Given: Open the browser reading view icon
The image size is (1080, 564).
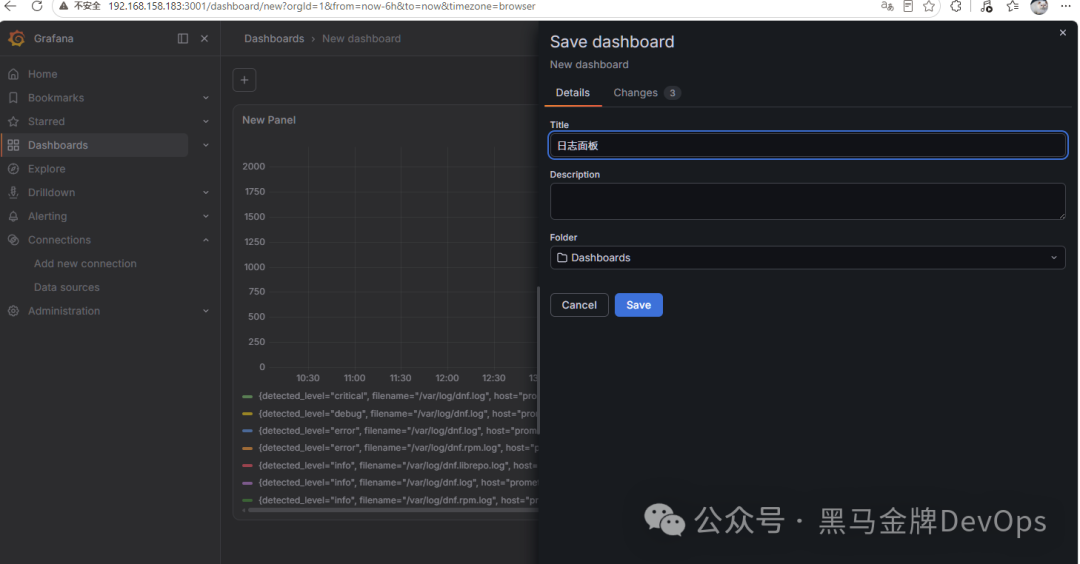Looking at the screenshot, I should click(x=908, y=6).
